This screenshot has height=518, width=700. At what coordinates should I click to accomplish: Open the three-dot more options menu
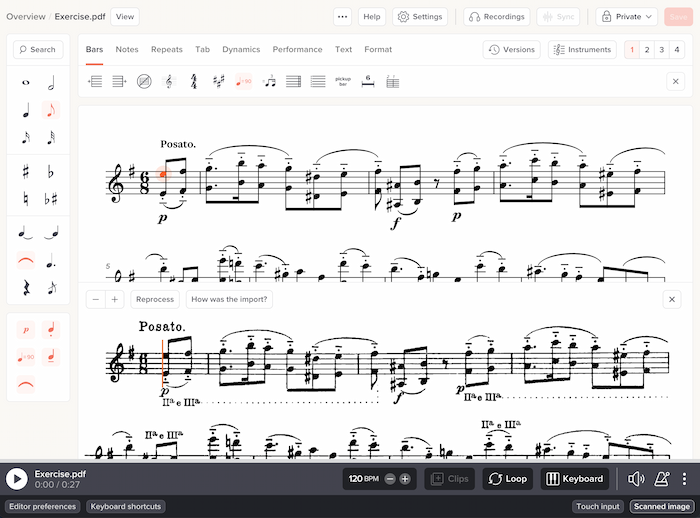tap(342, 17)
